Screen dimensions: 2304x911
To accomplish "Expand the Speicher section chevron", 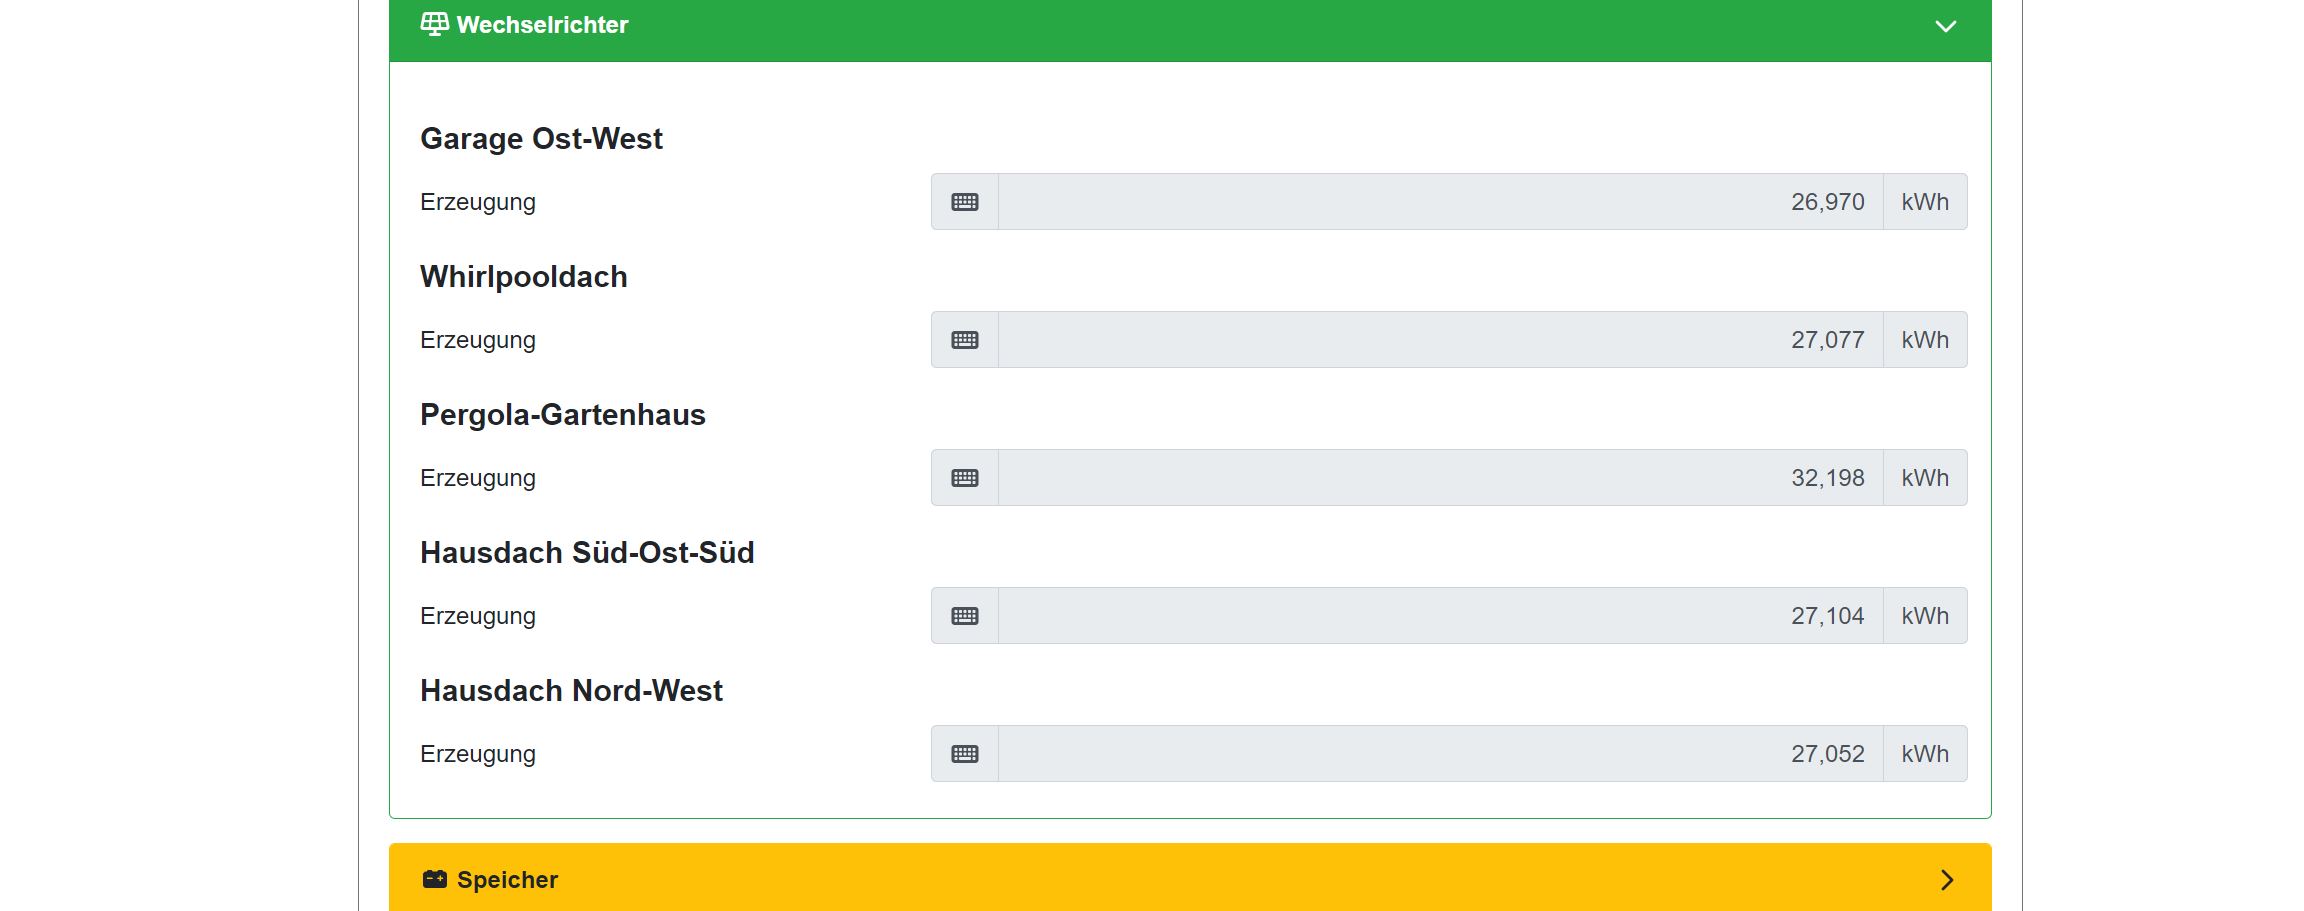I will point(1946,880).
